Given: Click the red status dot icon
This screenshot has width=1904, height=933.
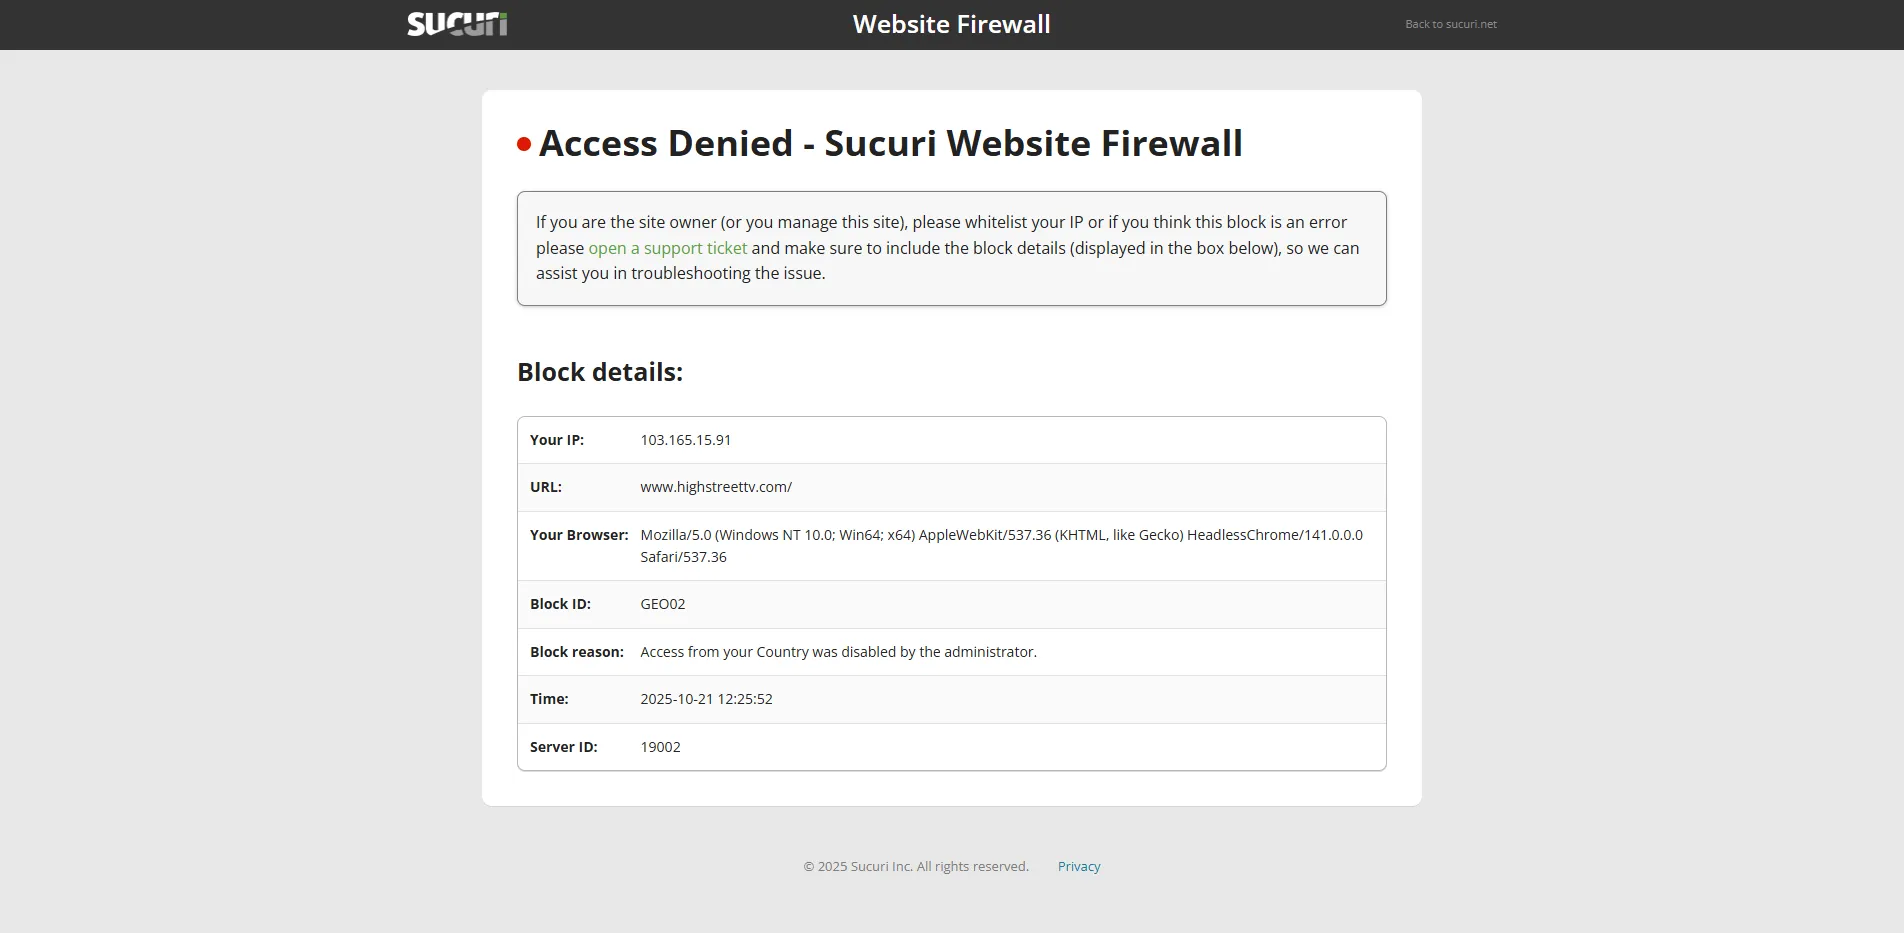Looking at the screenshot, I should click(524, 145).
